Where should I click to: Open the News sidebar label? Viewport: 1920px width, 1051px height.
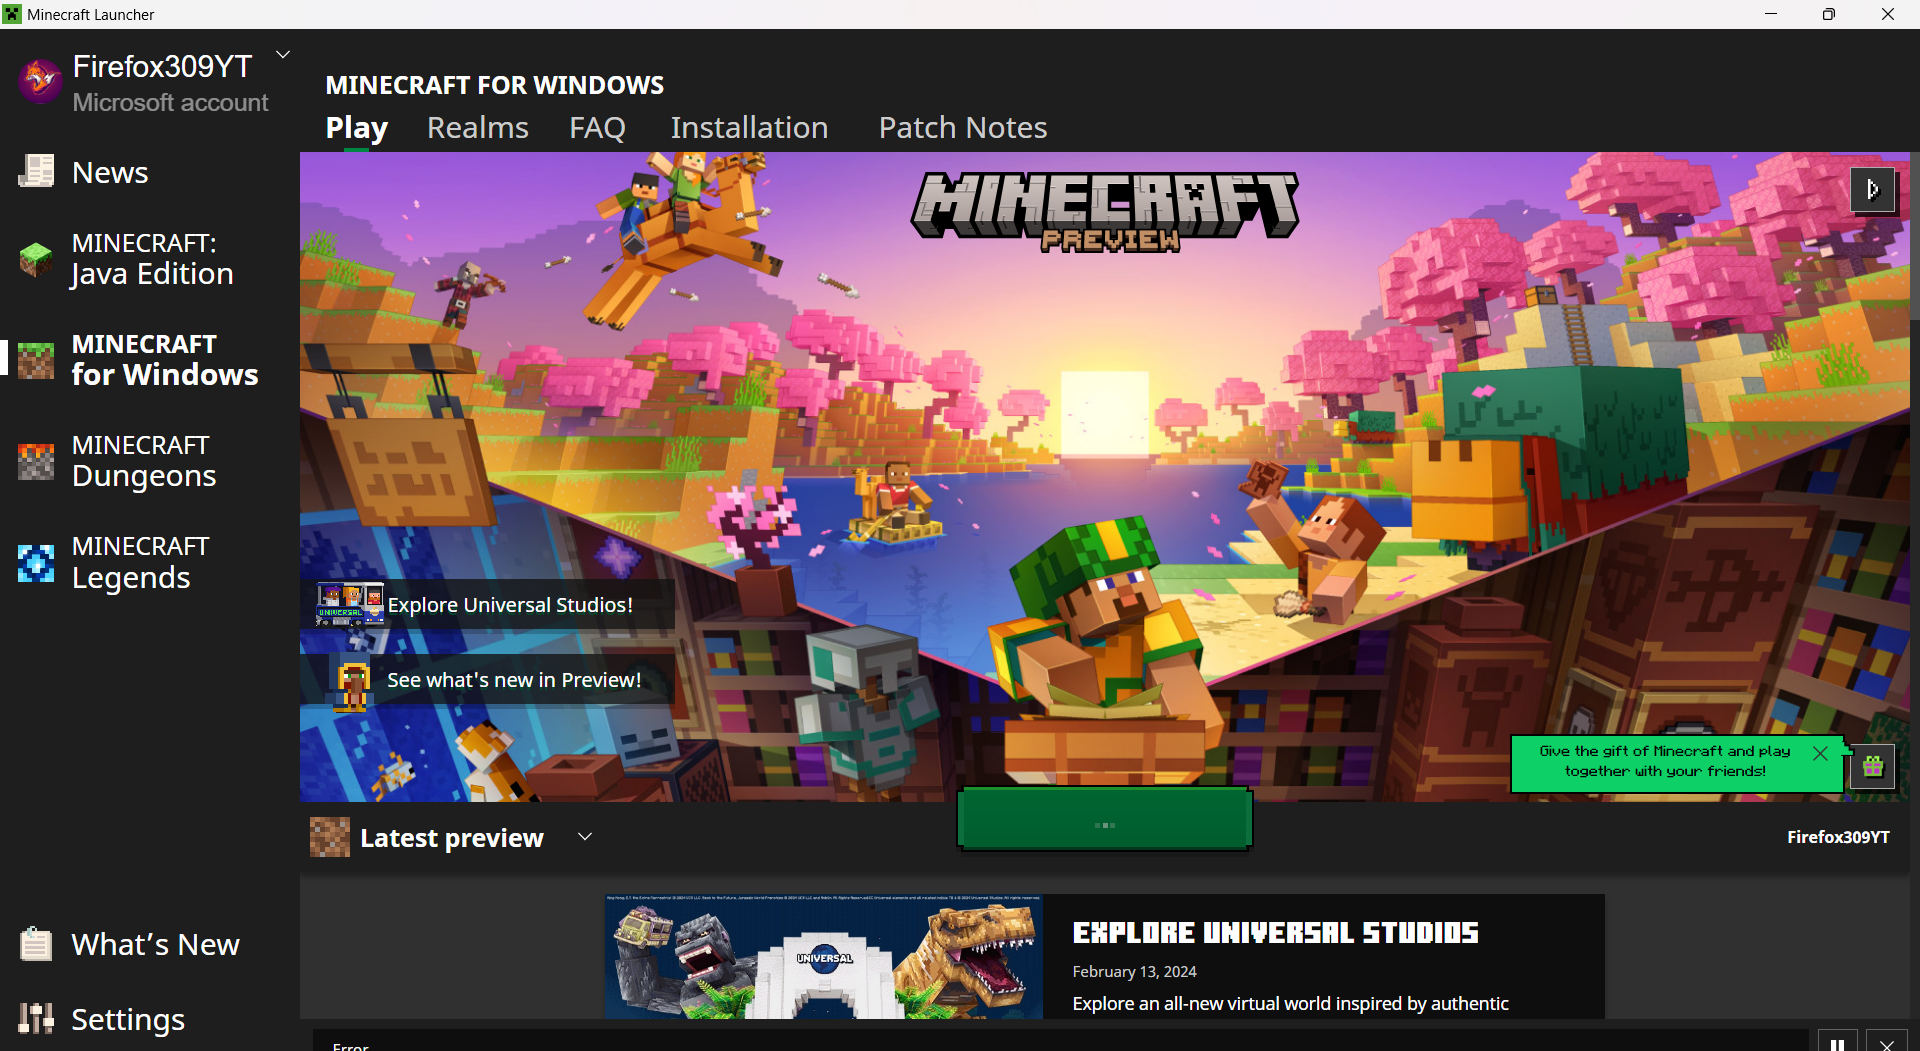[110, 172]
